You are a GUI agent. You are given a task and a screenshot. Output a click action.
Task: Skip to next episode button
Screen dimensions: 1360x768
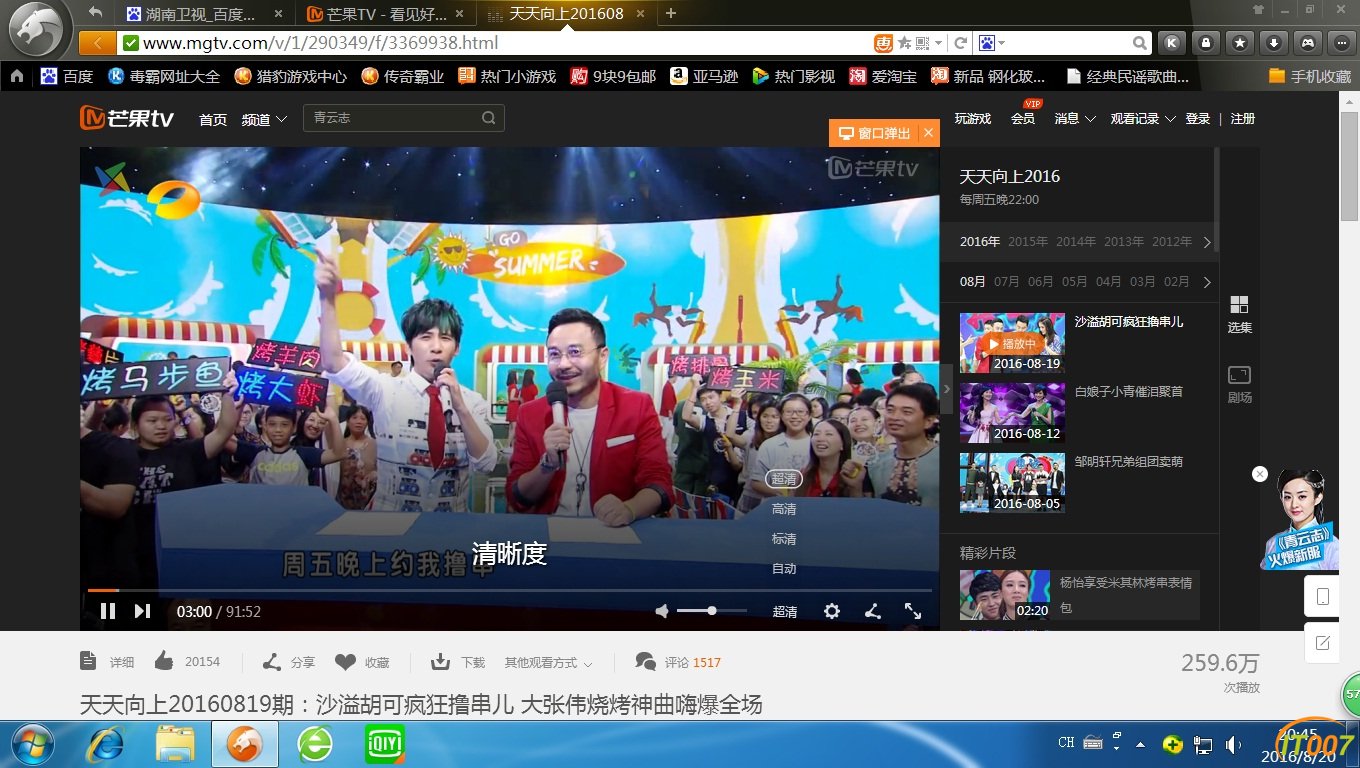point(142,611)
